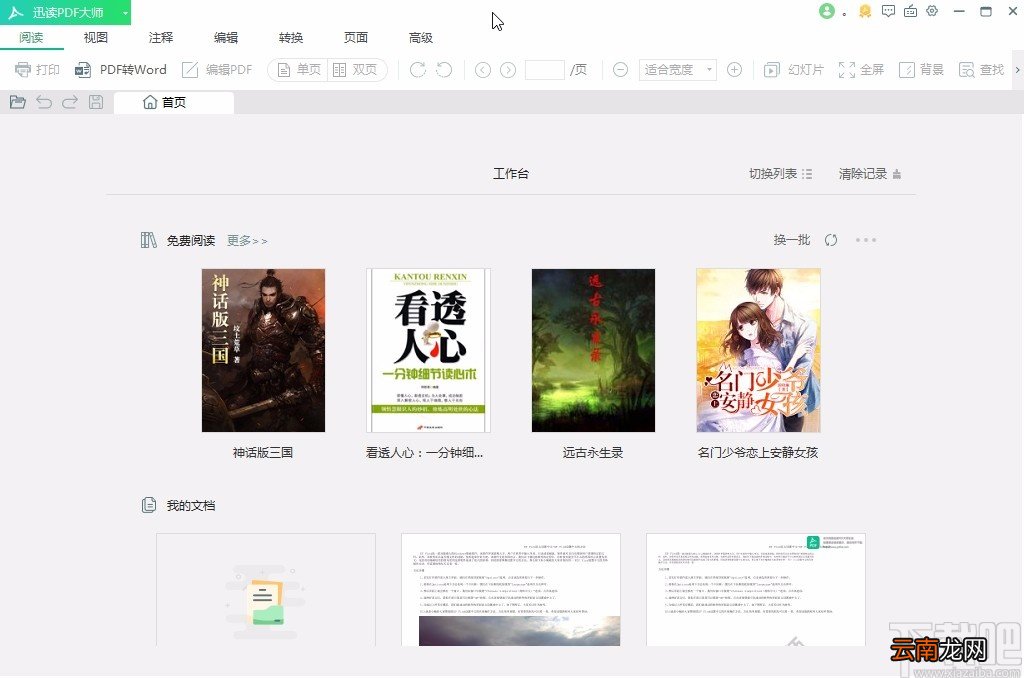Click the page number input field
1024x678 pixels.
click(545, 69)
